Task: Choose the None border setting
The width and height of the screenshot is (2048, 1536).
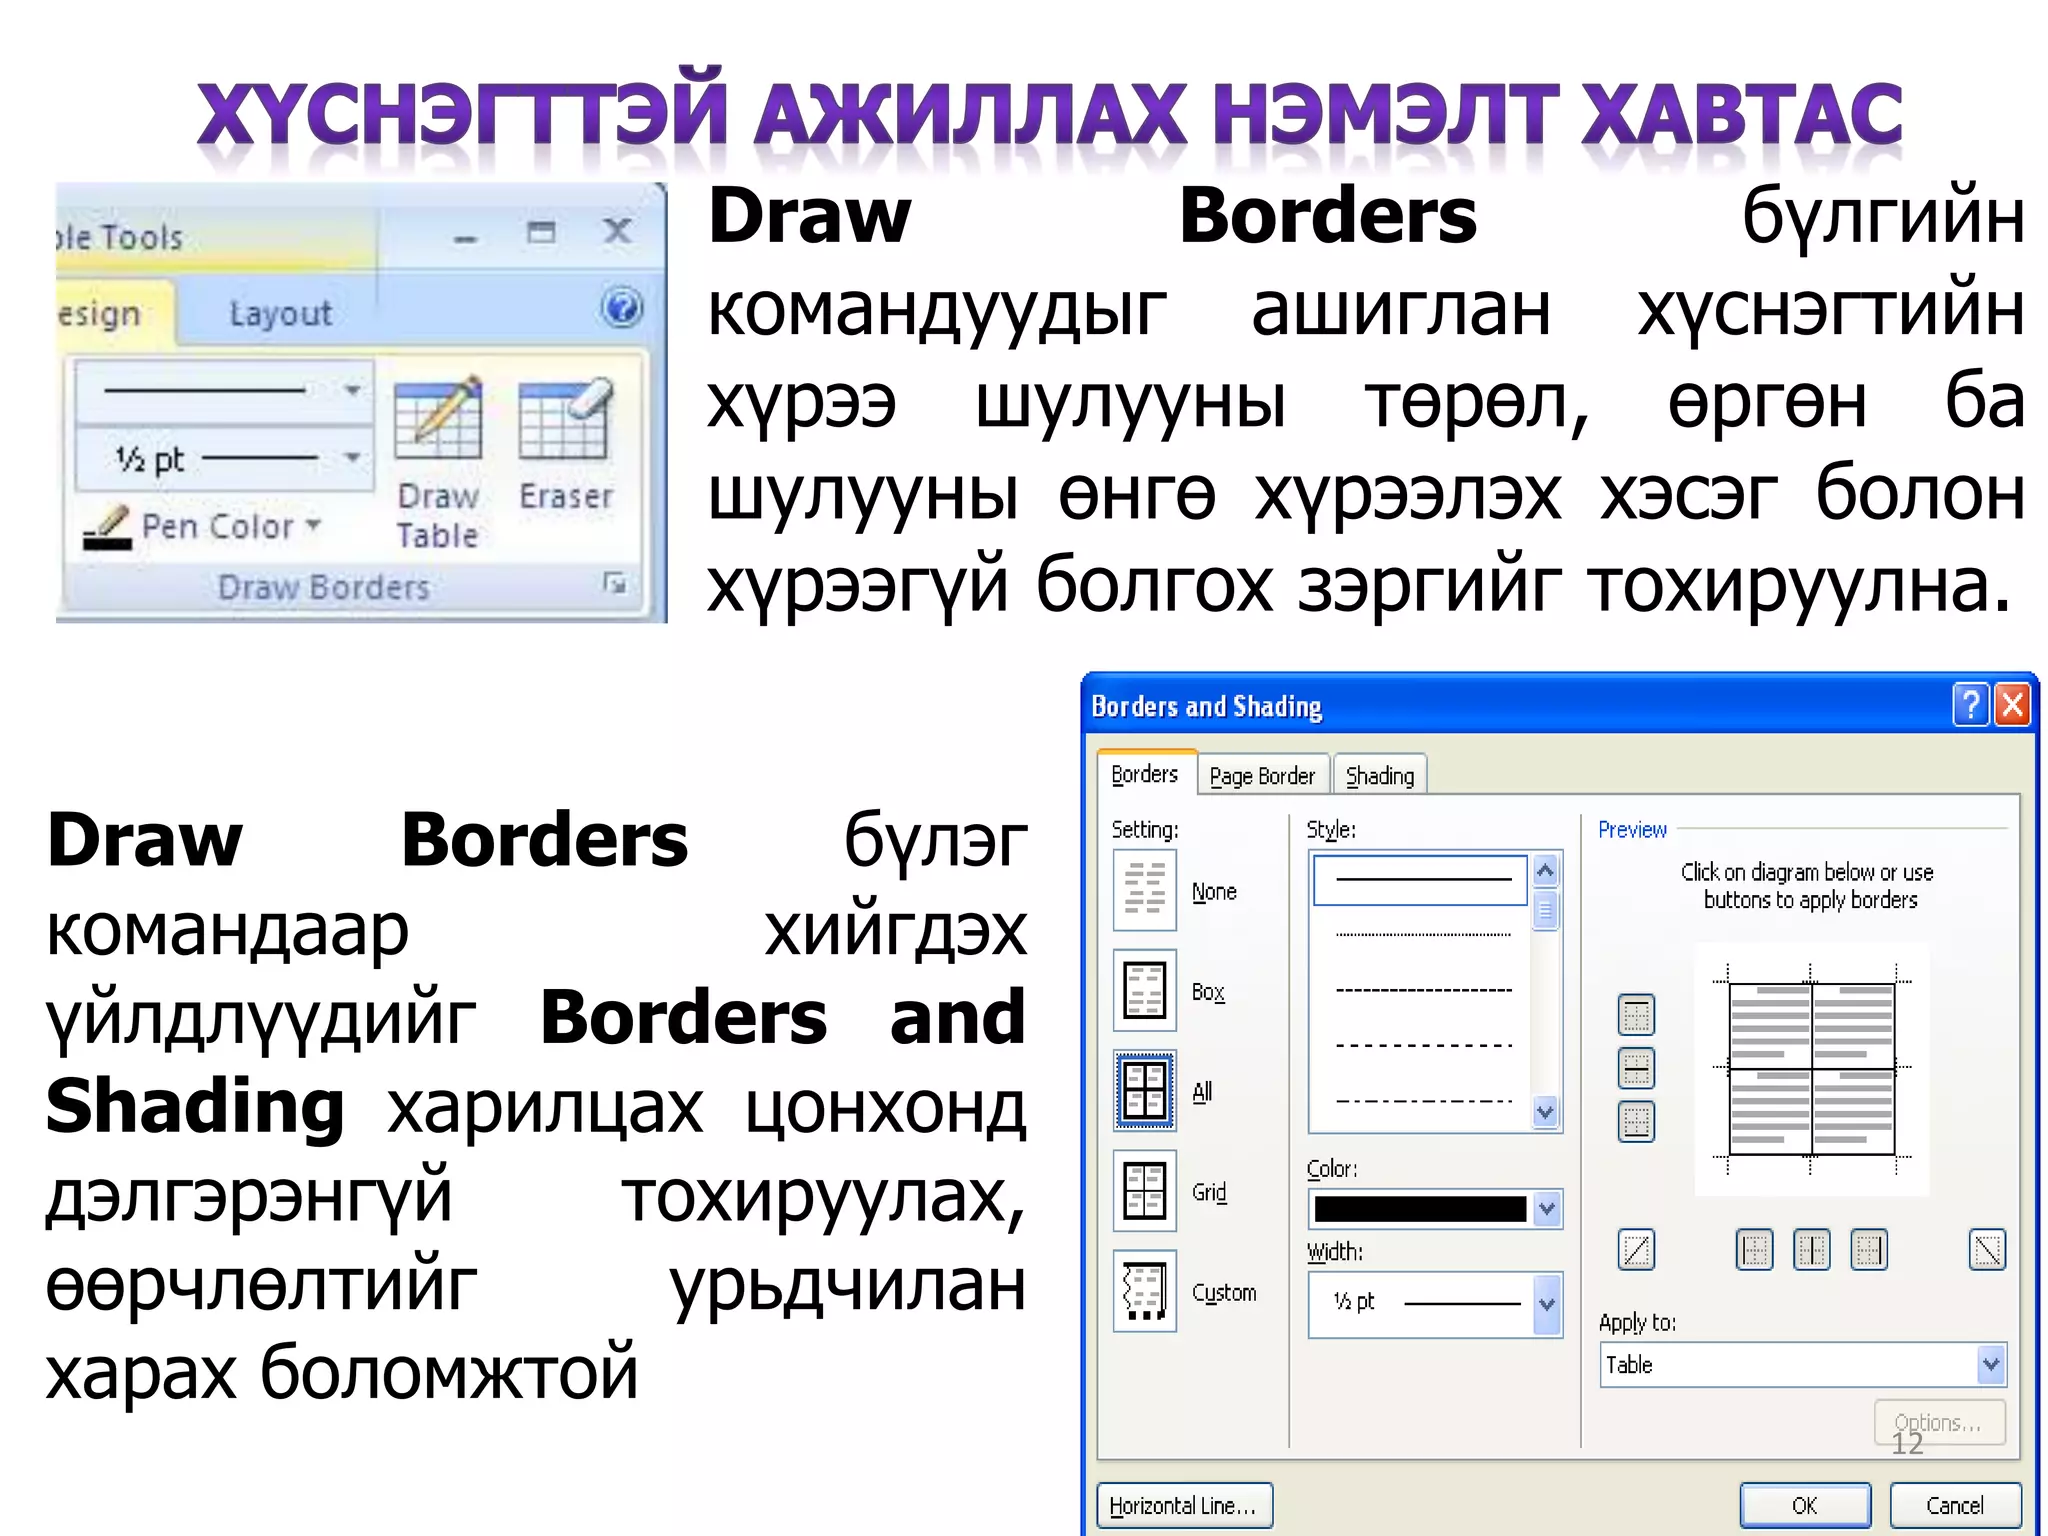Action: click(1145, 890)
